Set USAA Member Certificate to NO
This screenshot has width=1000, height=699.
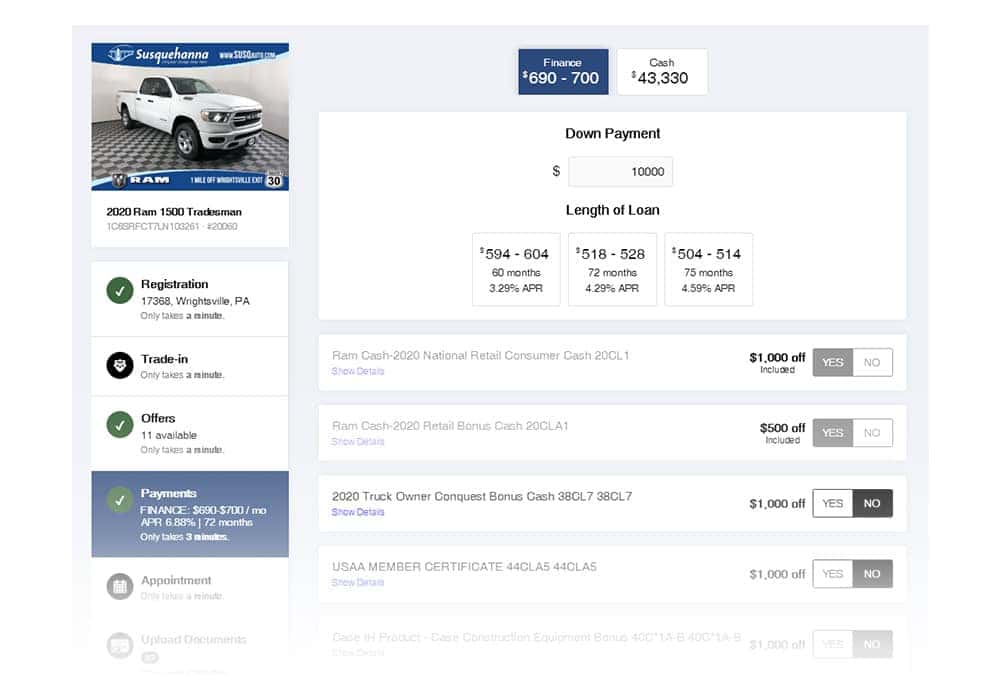coord(872,574)
